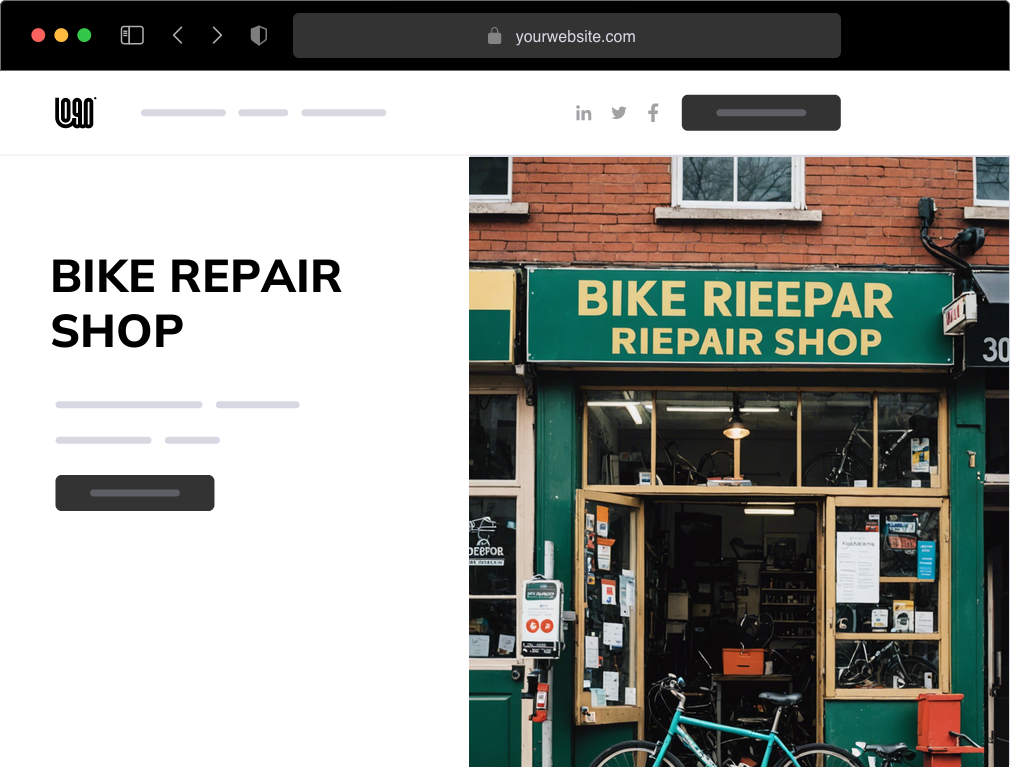
Task: Select the Twitter social icon
Action: click(618, 113)
